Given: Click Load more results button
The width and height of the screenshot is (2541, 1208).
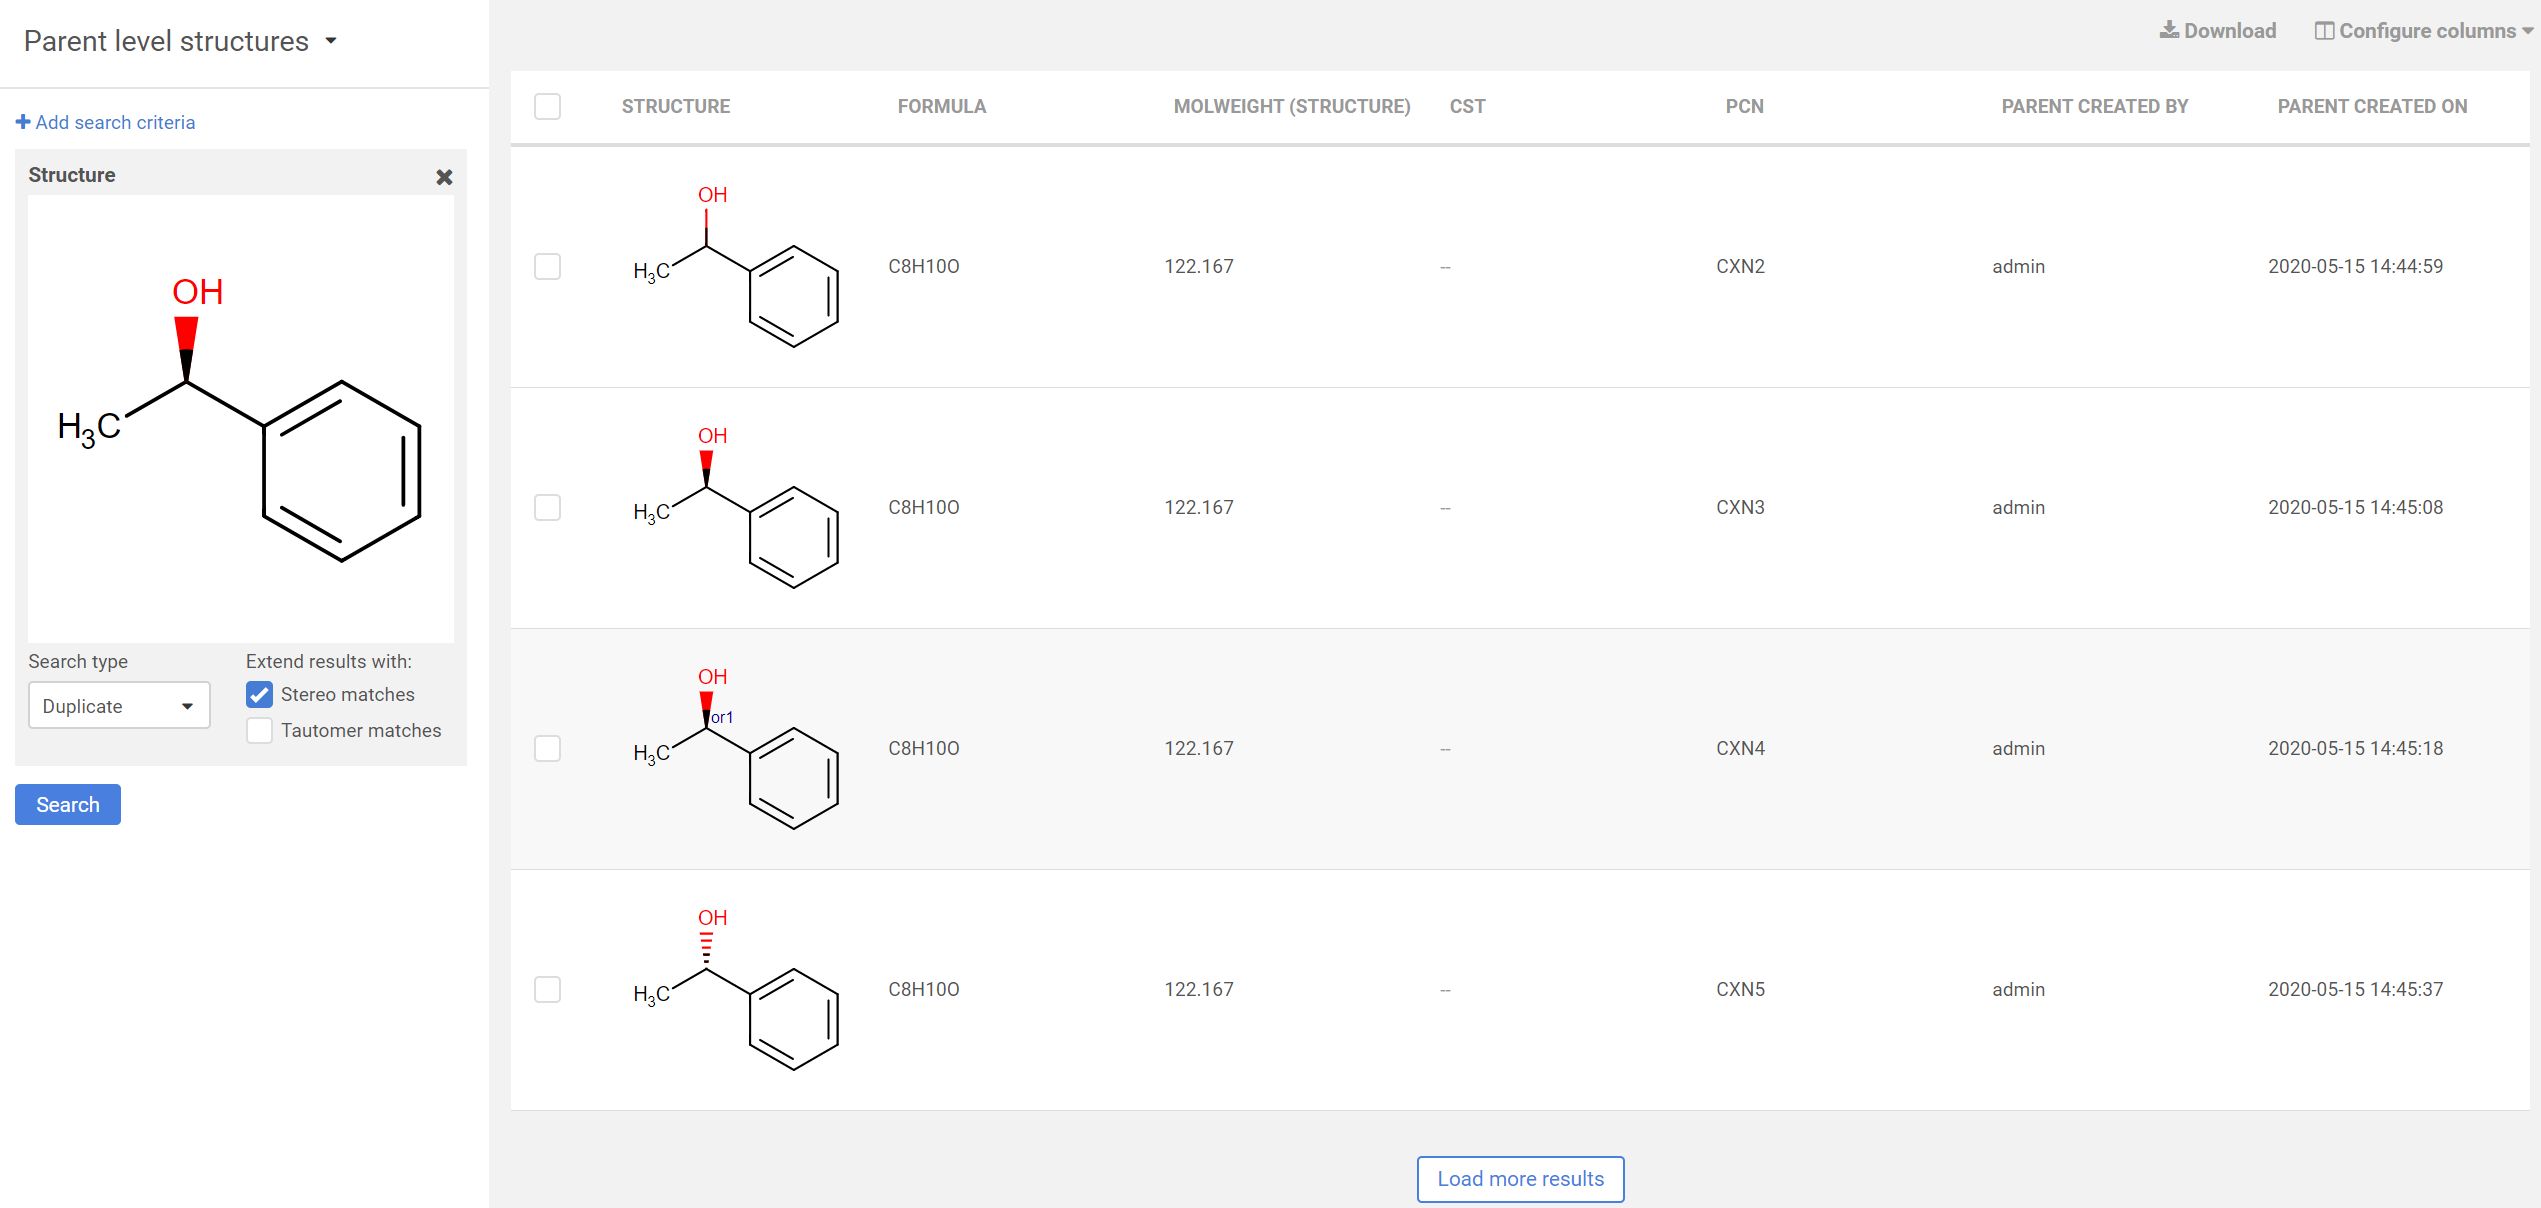Looking at the screenshot, I should (1519, 1179).
